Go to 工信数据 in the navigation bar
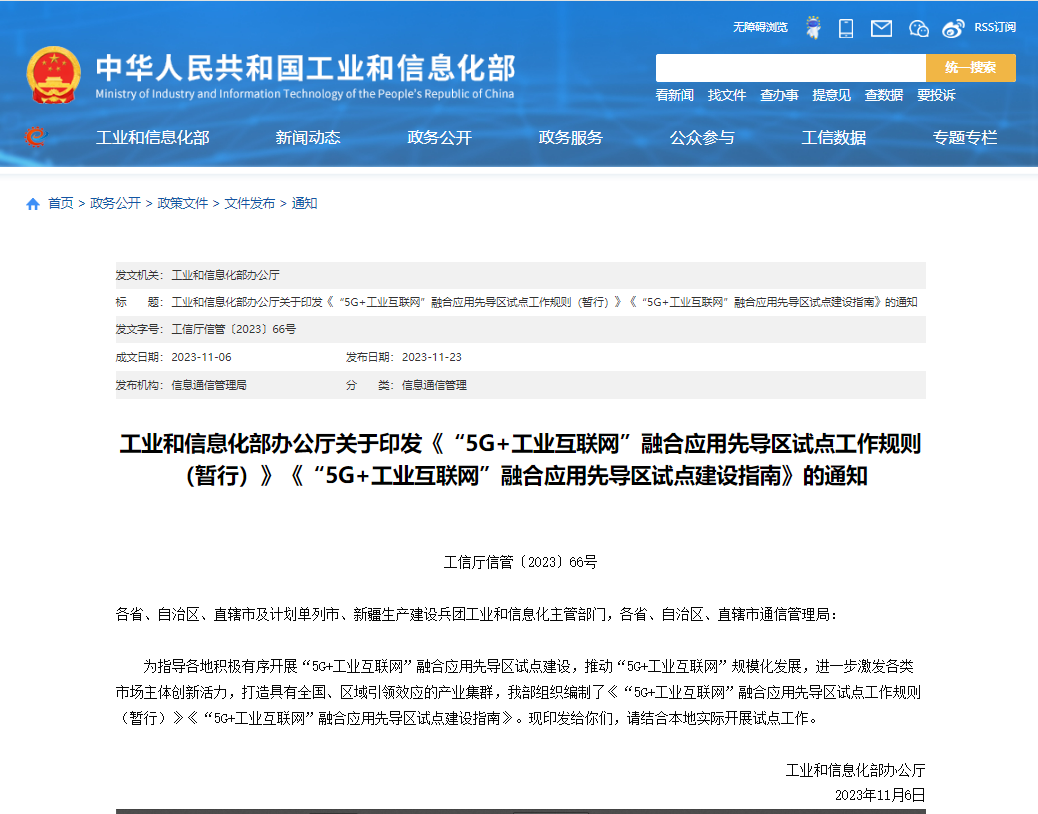Screen dimensions: 1038x814 coord(833,138)
